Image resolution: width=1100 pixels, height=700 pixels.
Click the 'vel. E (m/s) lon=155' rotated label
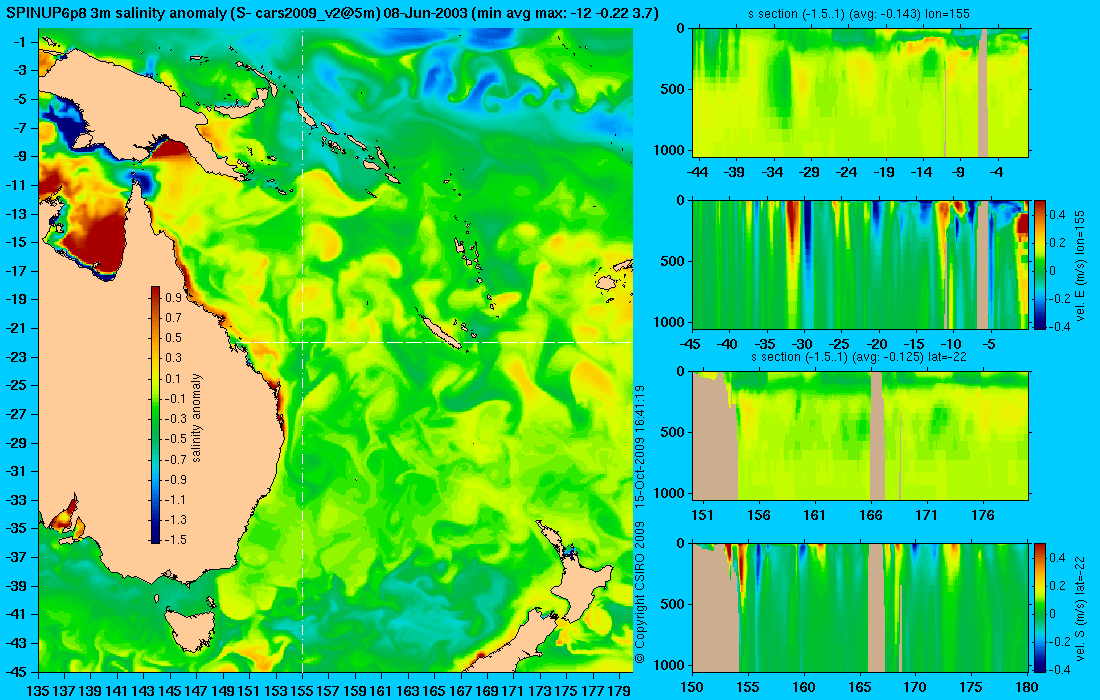1080,264
